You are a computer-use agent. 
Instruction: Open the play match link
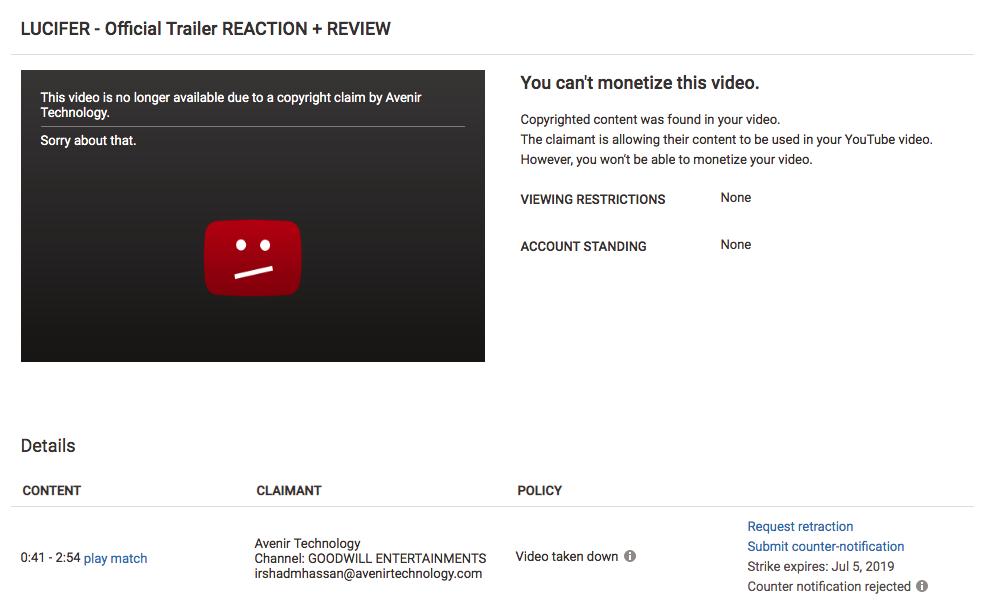116,558
